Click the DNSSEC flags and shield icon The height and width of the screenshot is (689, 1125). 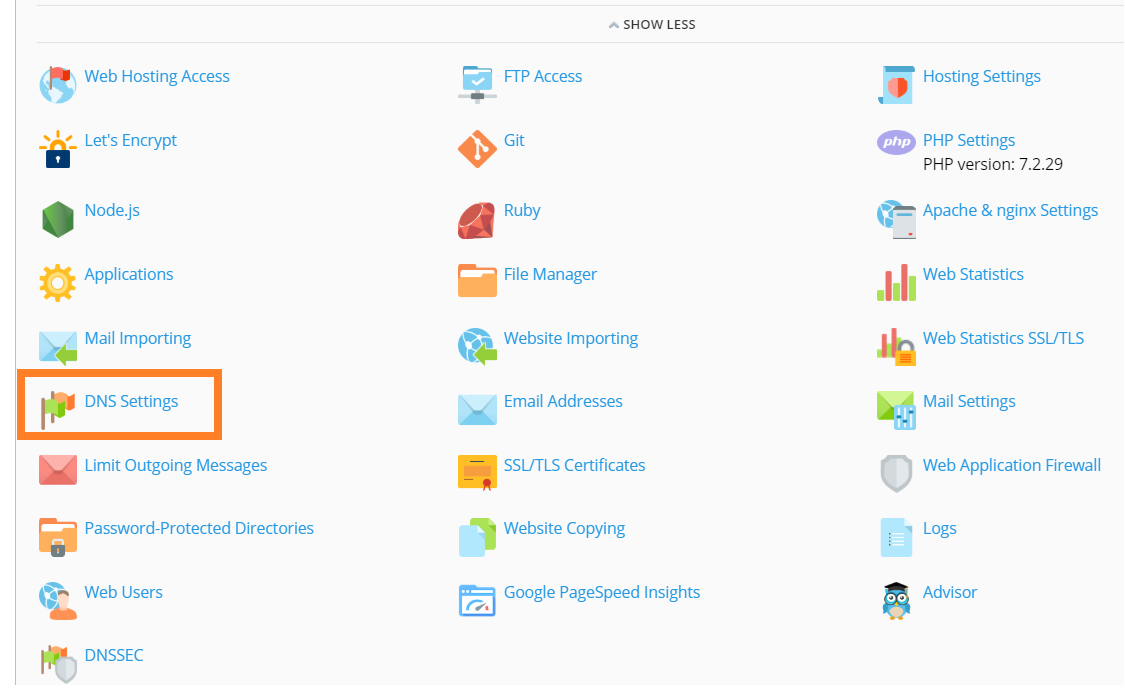[x=57, y=664]
